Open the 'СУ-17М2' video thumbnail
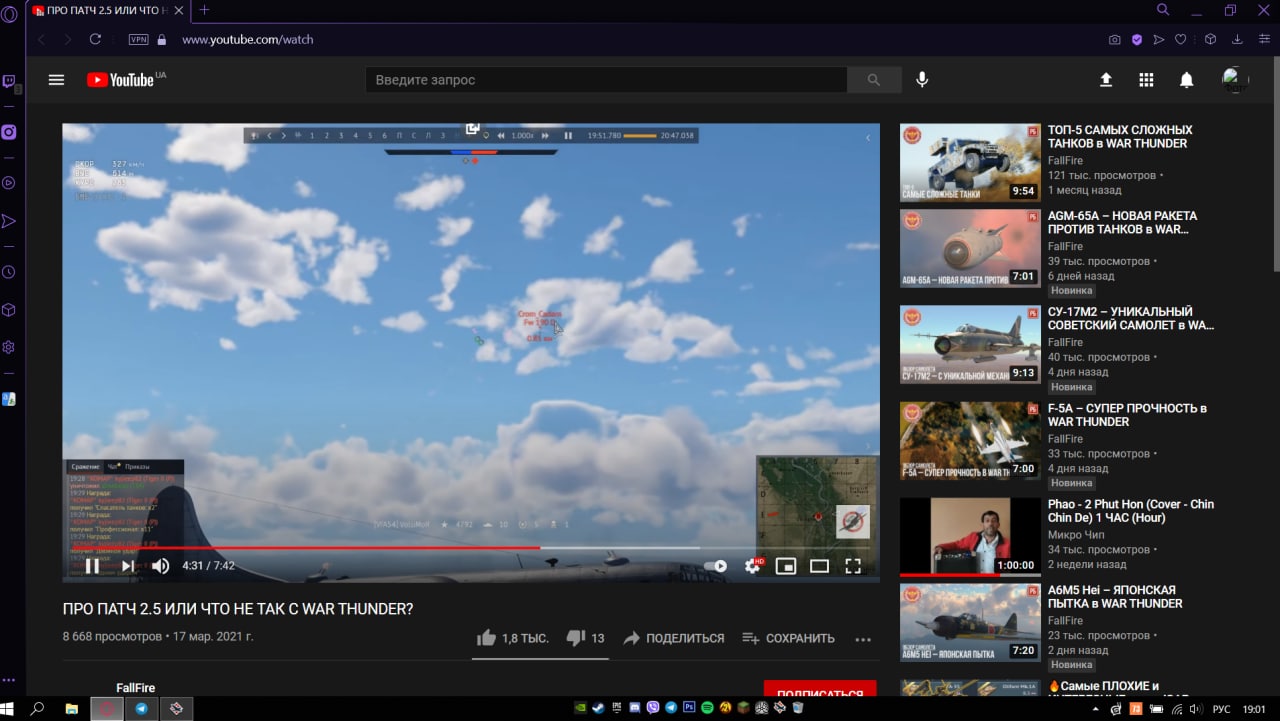This screenshot has height=721, width=1280. click(x=970, y=345)
